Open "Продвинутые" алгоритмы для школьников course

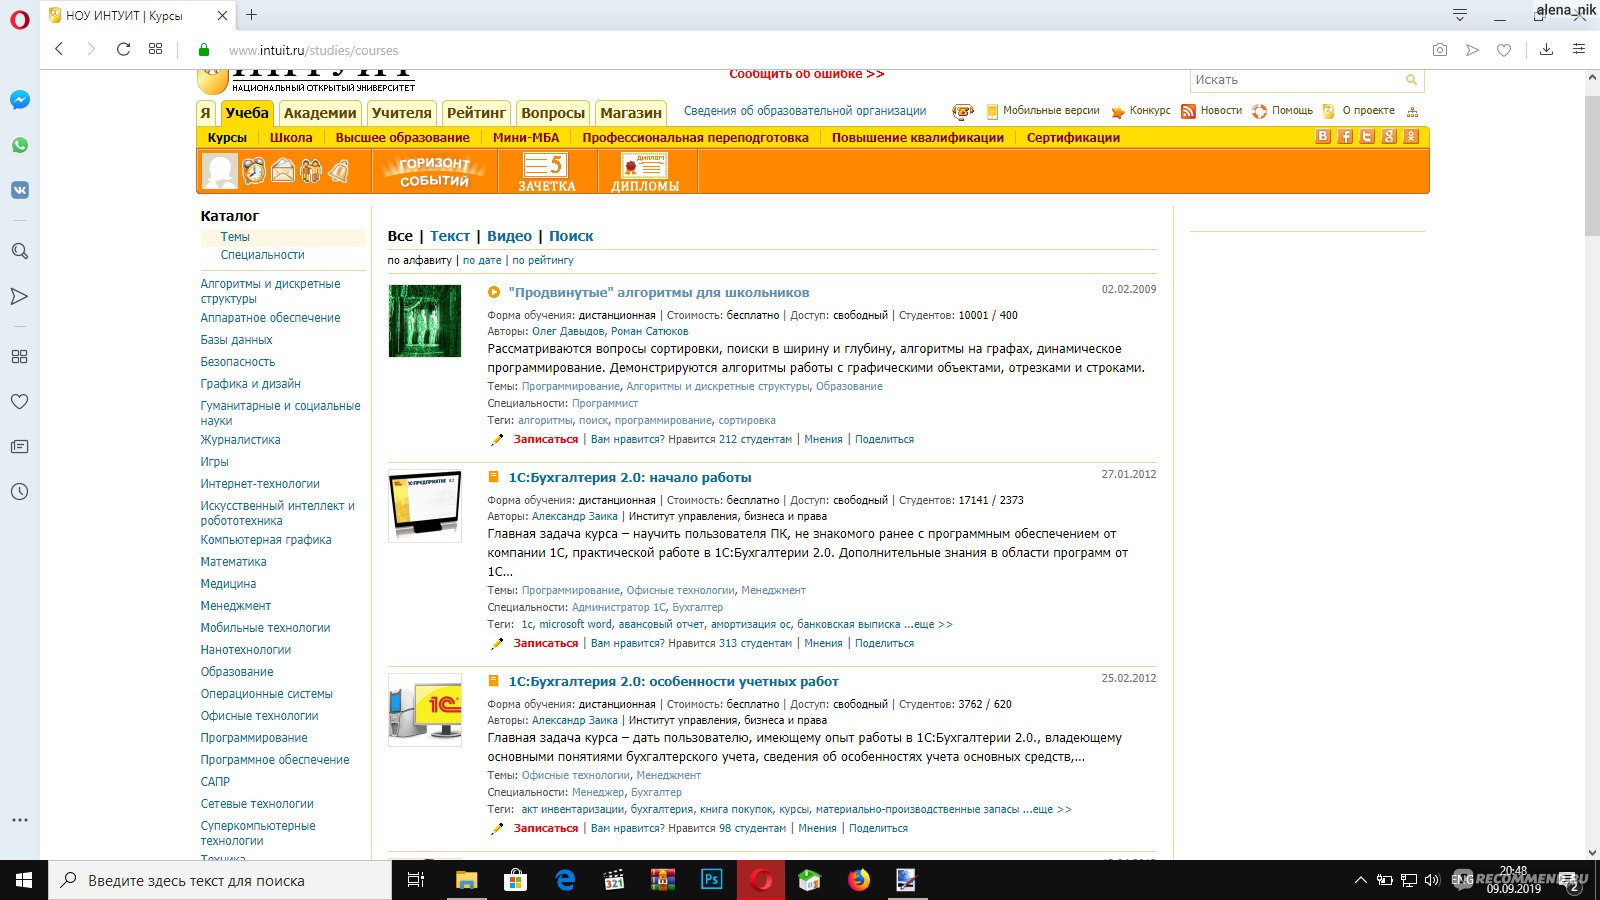click(x=659, y=292)
